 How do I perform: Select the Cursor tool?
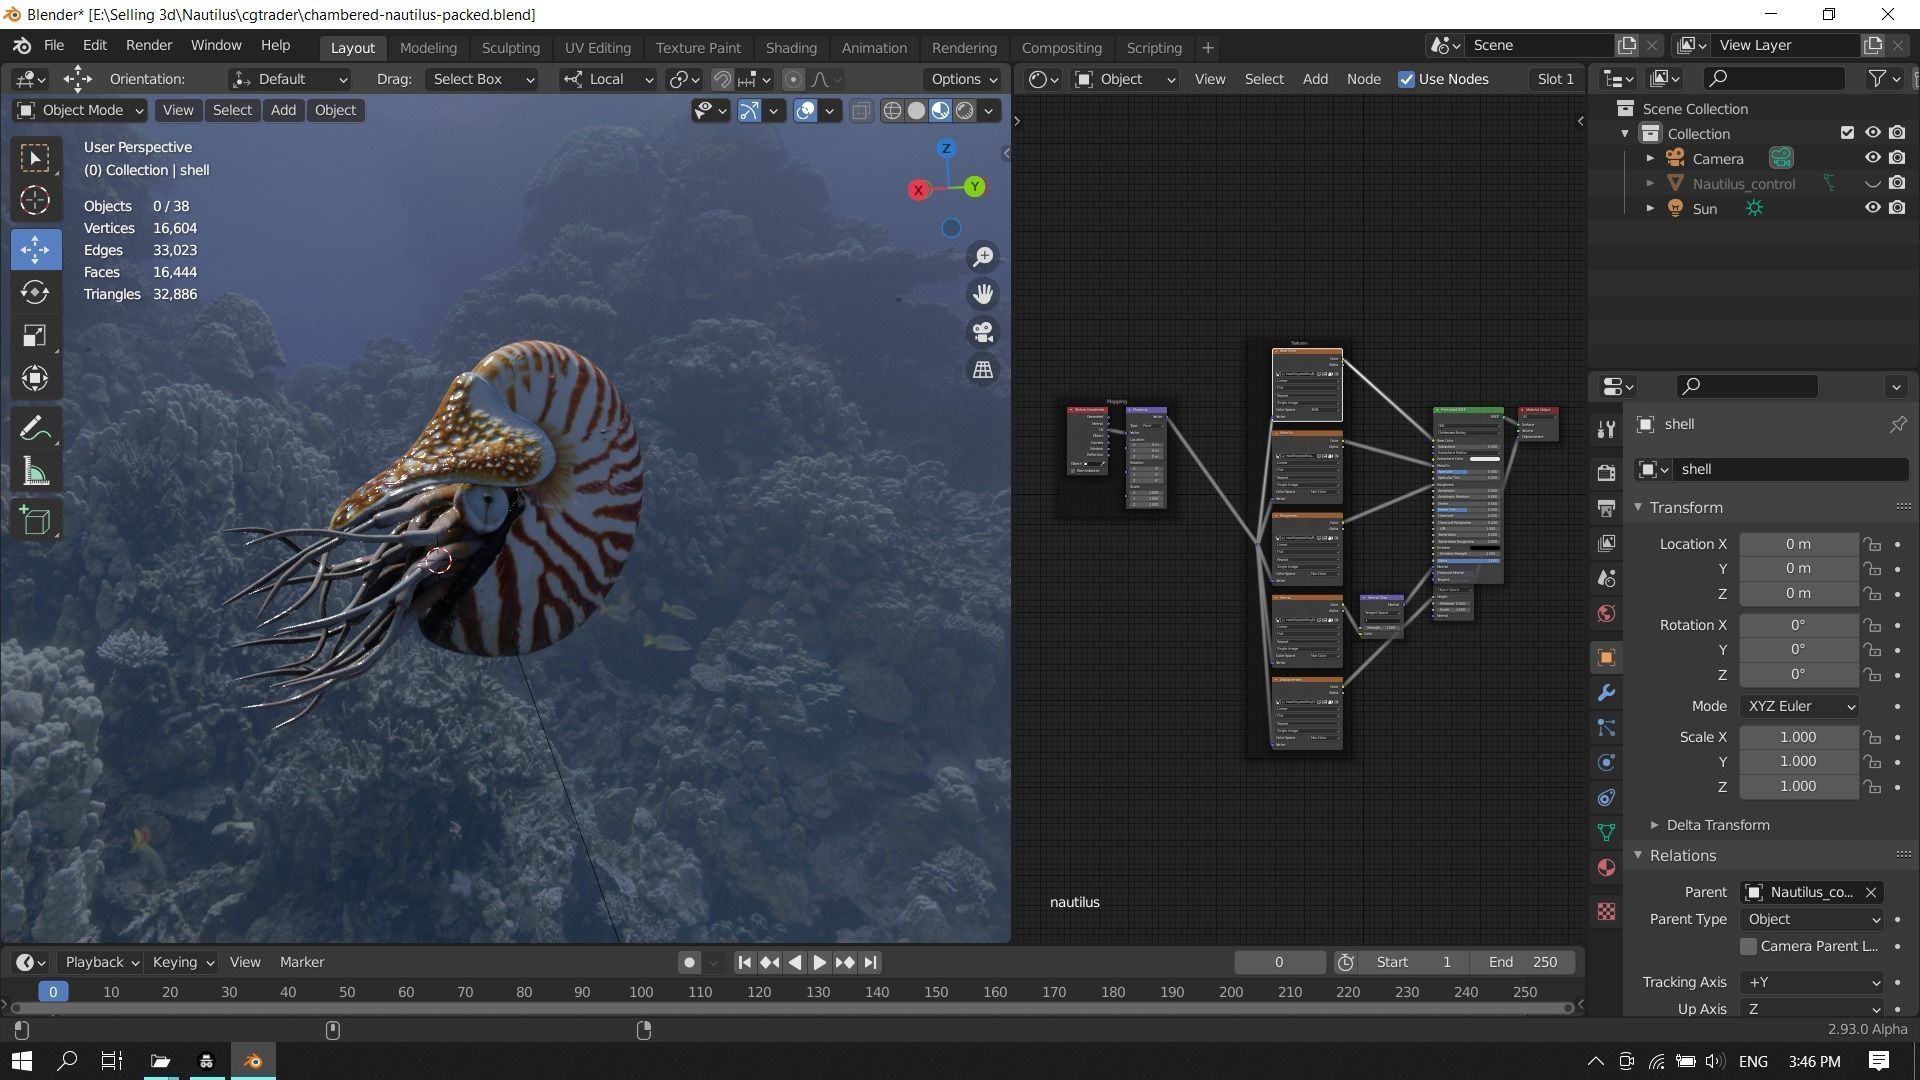click(x=35, y=201)
